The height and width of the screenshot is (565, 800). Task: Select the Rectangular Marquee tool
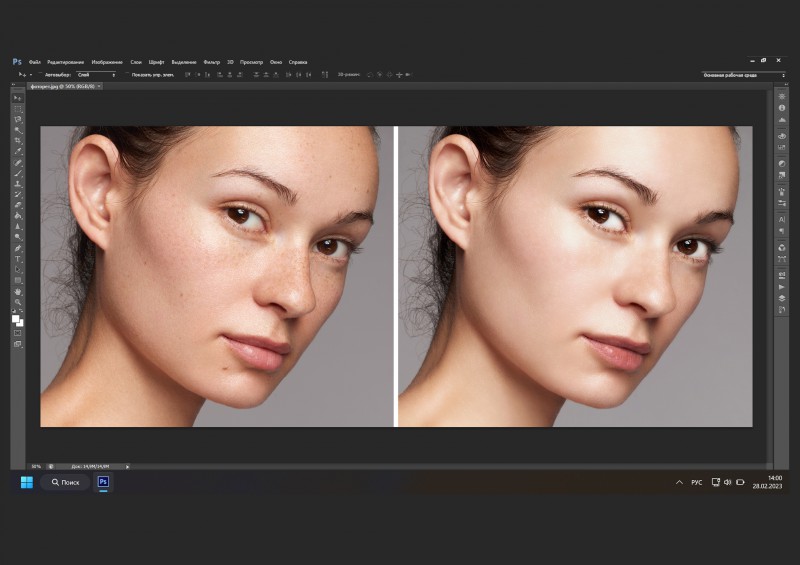click(x=18, y=109)
